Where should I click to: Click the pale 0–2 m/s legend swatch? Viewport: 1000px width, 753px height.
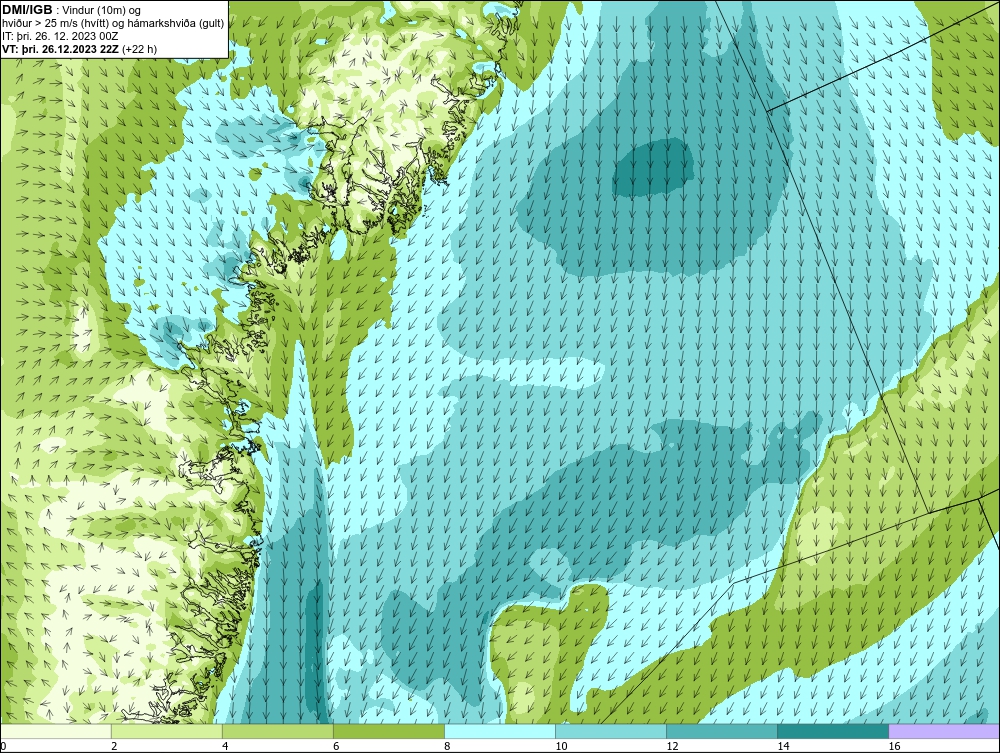tap(56, 731)
